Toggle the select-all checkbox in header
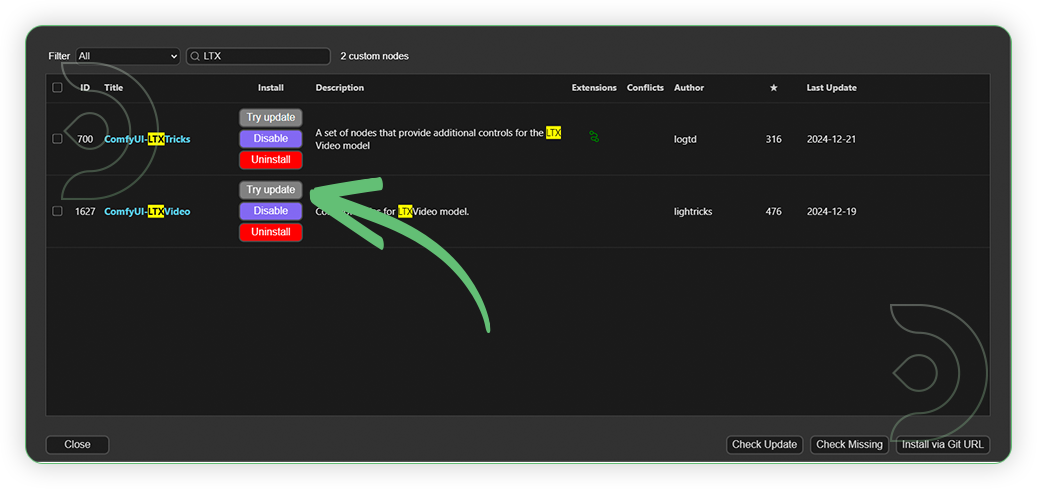The height and width of the screenshot is (489, 1037). (58, 87)
